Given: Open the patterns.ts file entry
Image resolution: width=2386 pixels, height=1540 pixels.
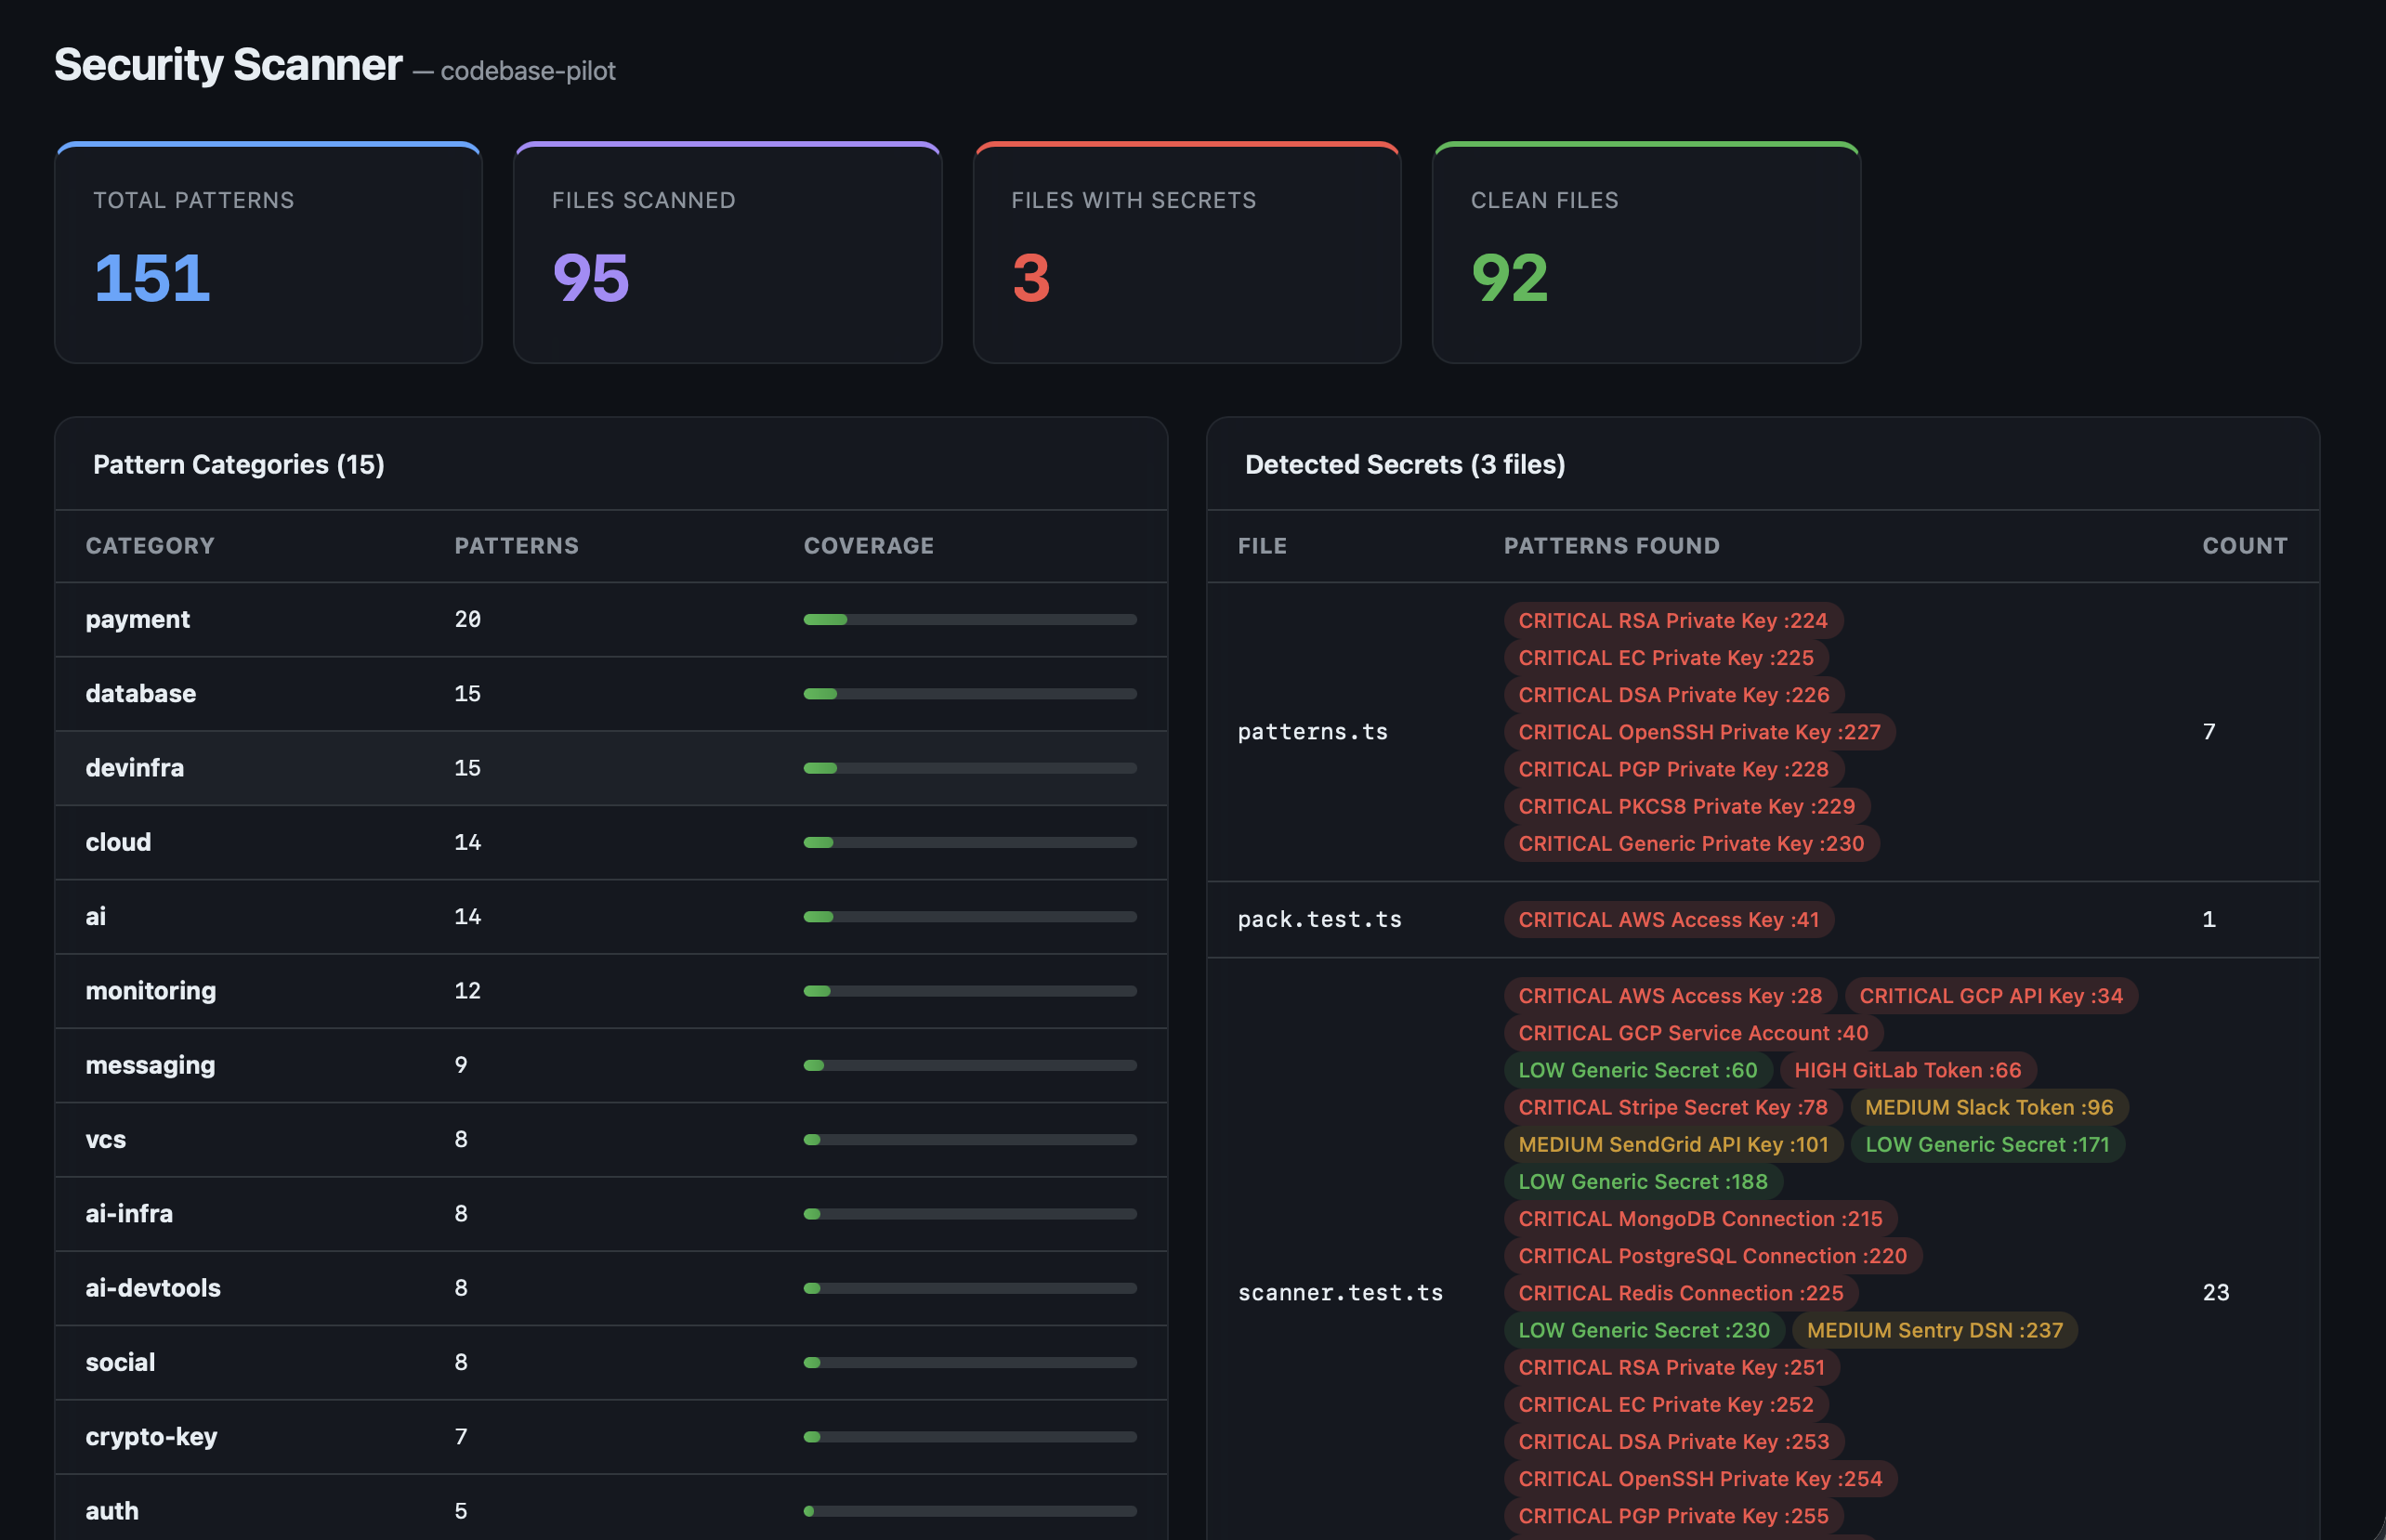Looking at the screenshot, I should pyautogui.click(x=1312, y=732).
